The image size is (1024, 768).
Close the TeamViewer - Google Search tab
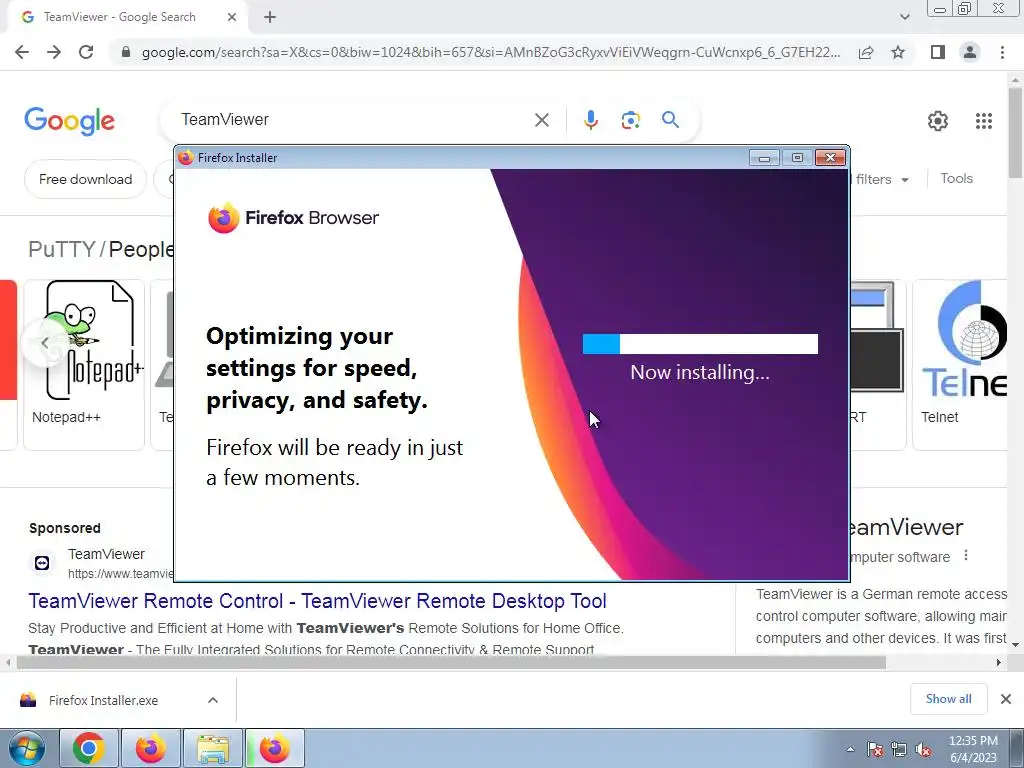tap(232, 18)
